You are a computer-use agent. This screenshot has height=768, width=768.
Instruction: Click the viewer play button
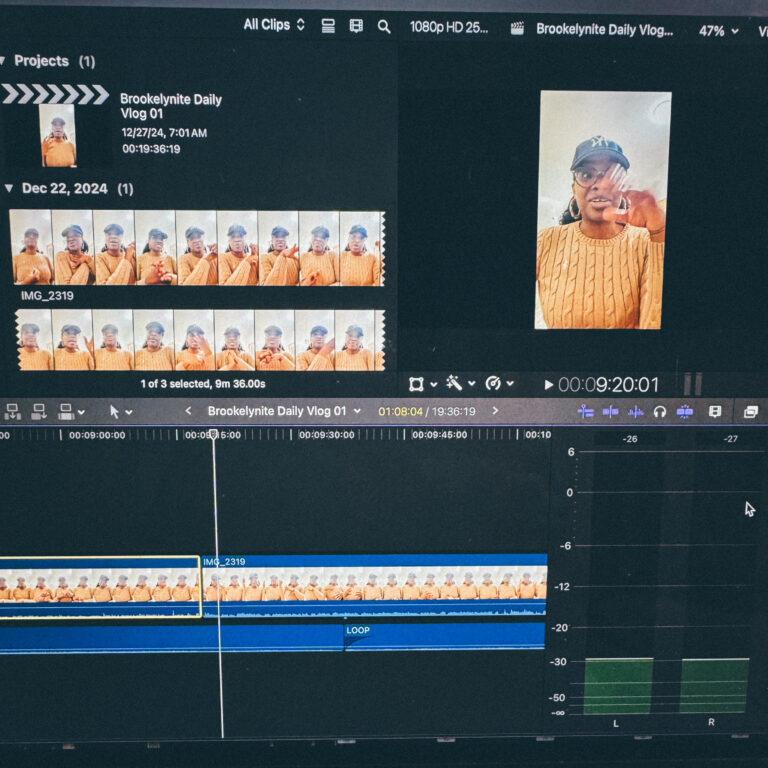click(549, 385)
